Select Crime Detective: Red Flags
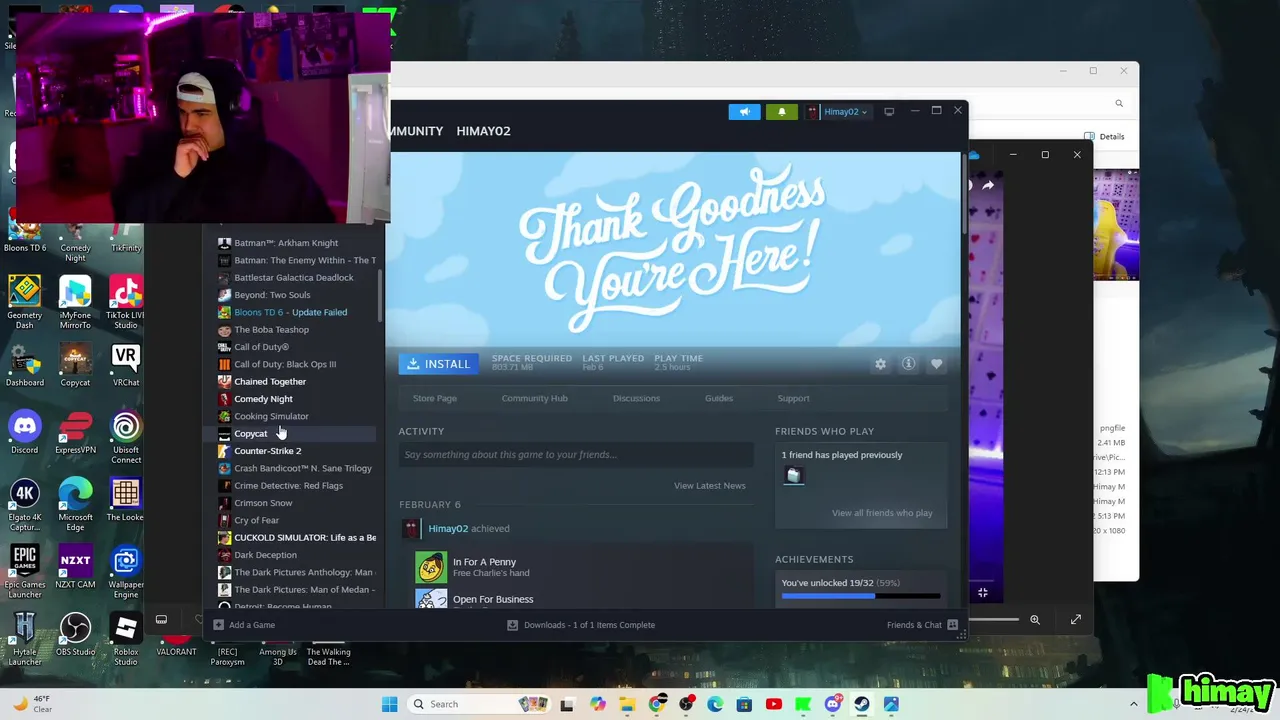Viewport: 1280px width, 720px height. pos(288,486)
